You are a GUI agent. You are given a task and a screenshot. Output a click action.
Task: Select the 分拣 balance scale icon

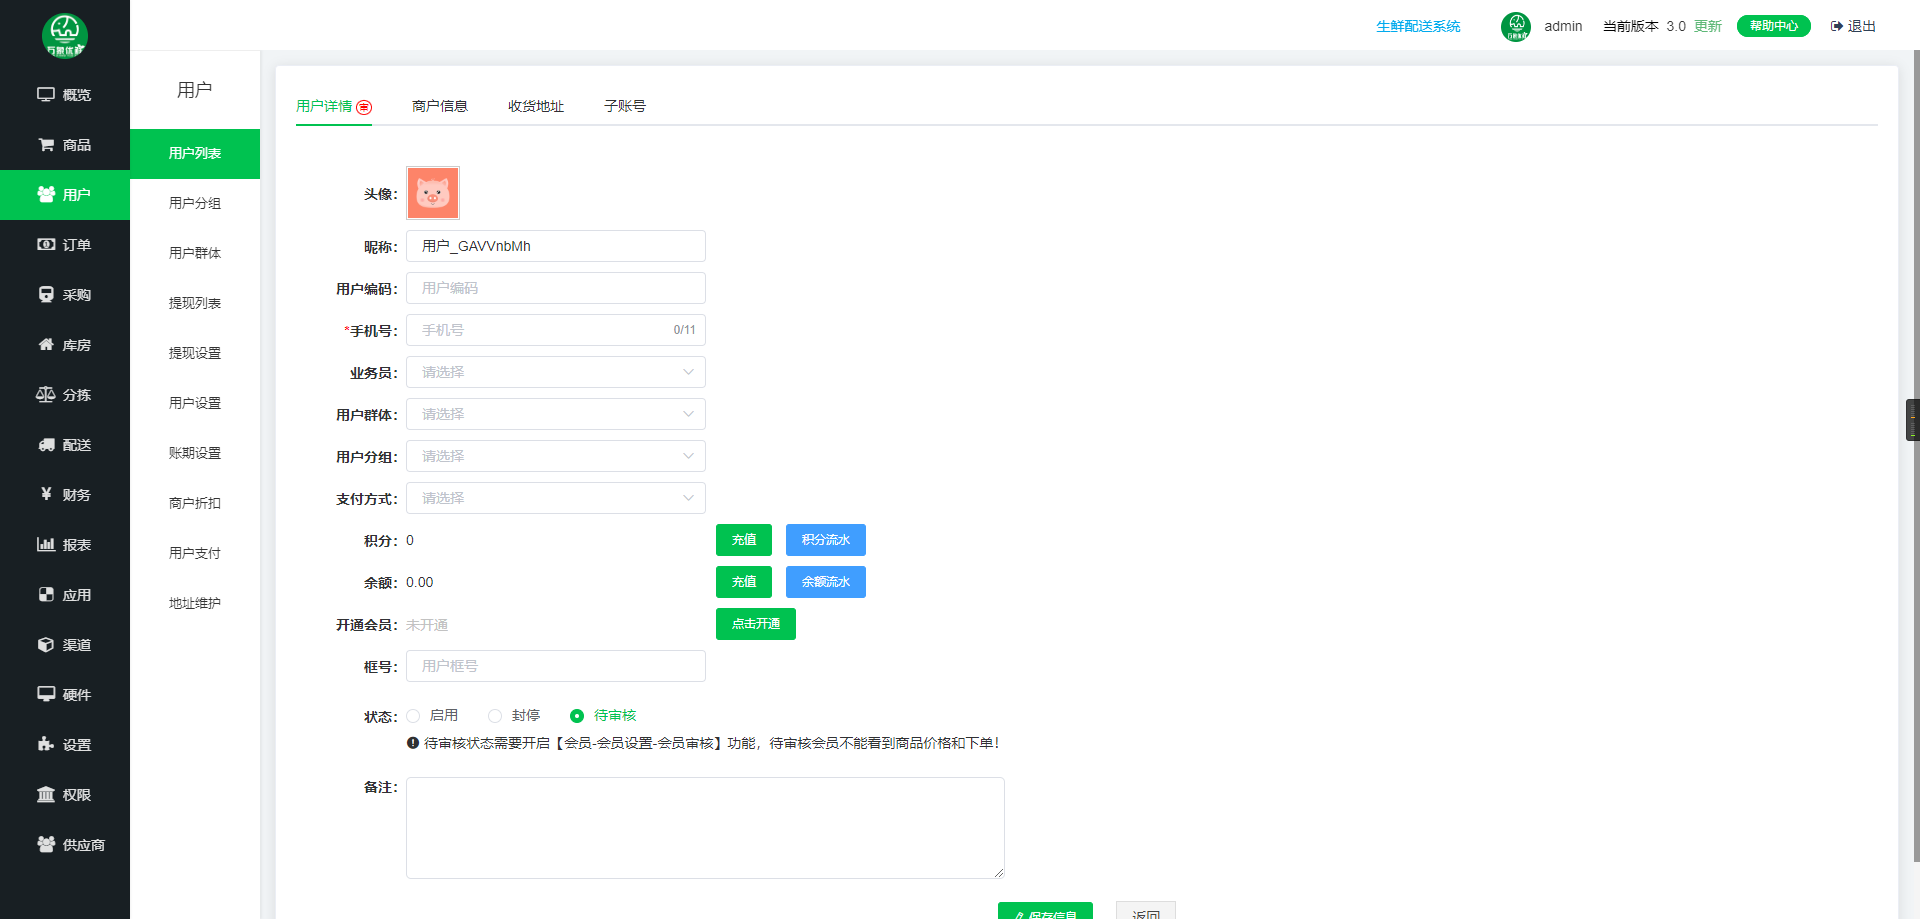point(46,395)
